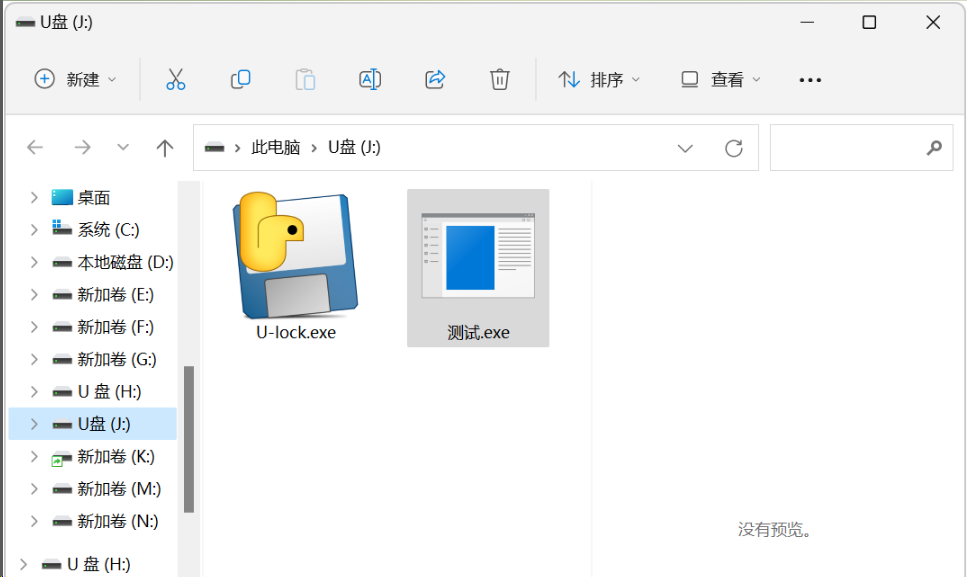
Task: Expand 新加卷 (F:) tree node
Action: coord(34,327)
